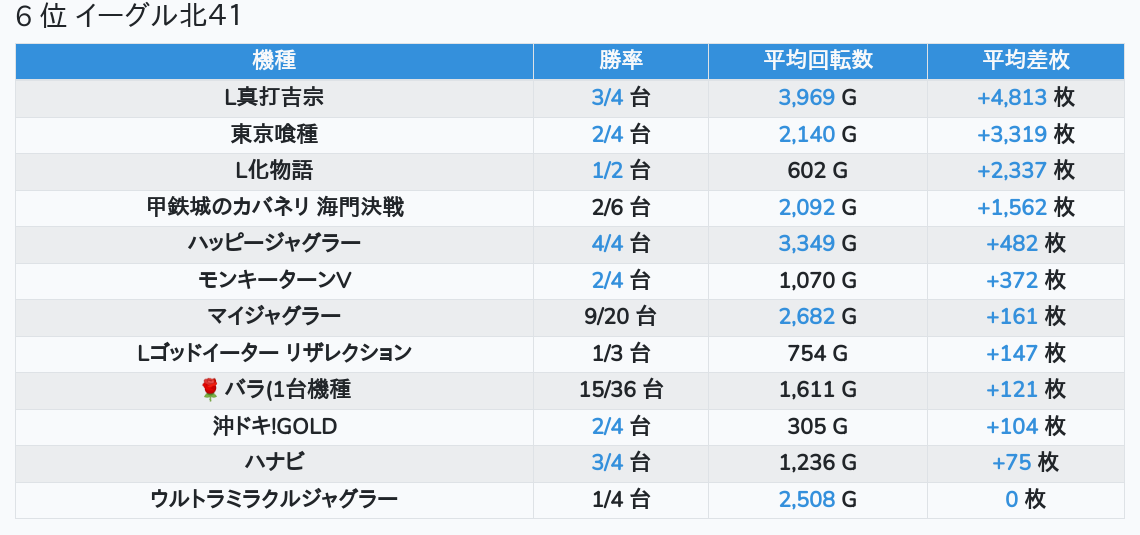1140x535 pixels.
Task: Click the ハッピージャグラー machine name
Action: (274, 243)
